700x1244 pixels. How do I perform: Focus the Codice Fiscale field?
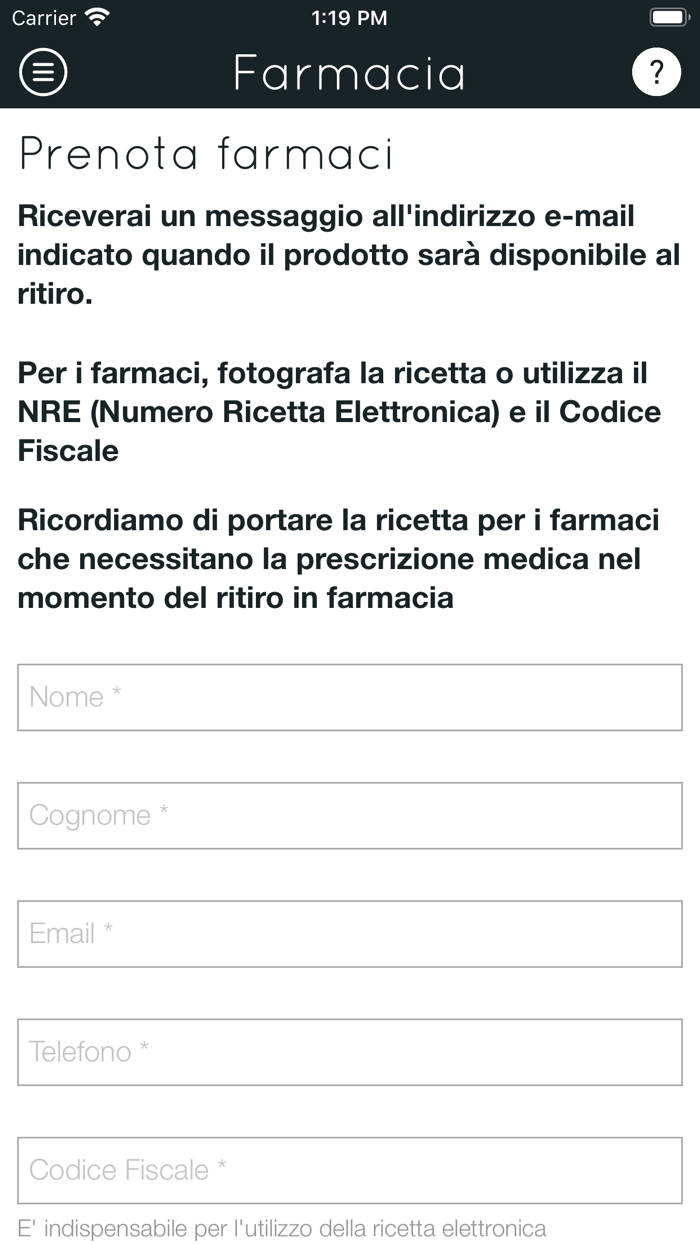349,1169
